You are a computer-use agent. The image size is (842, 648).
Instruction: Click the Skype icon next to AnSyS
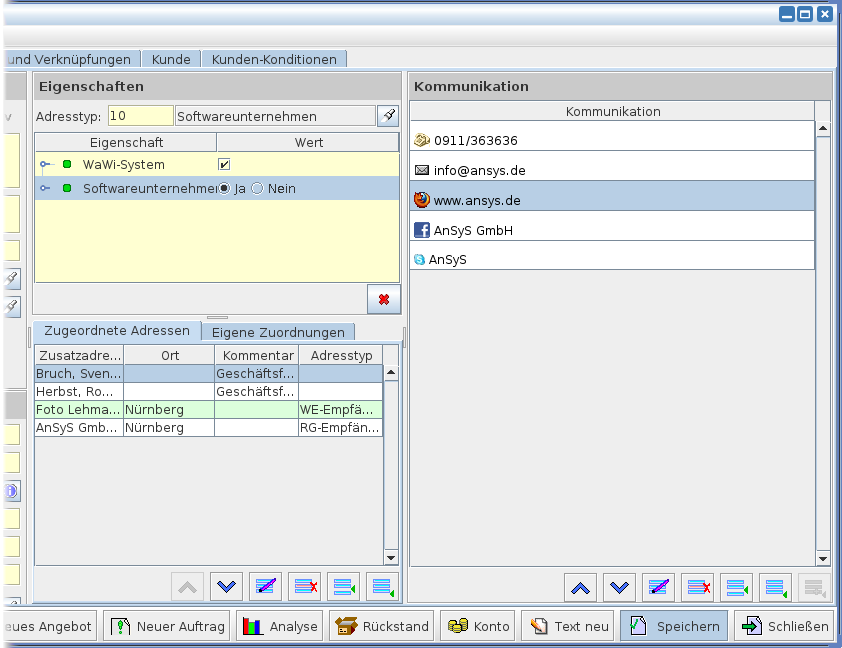(x=420, y=259)
